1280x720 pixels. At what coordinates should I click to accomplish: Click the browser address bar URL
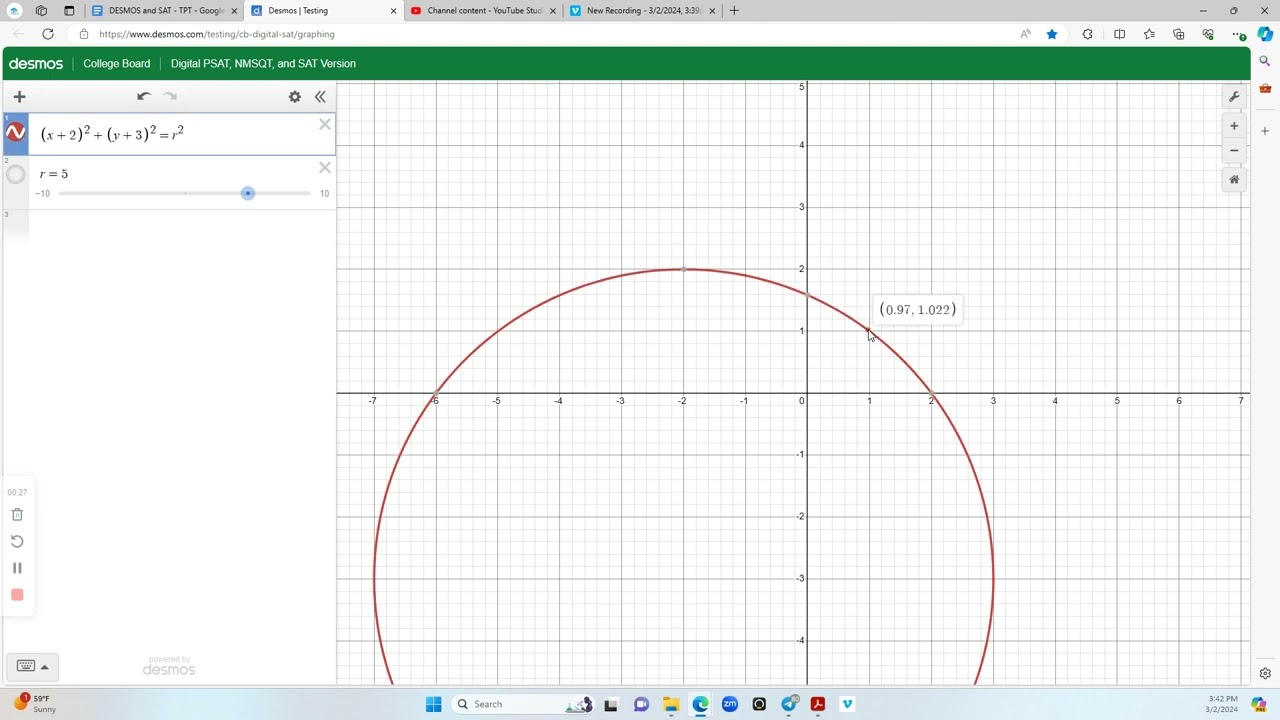click(x=216, y=34)
